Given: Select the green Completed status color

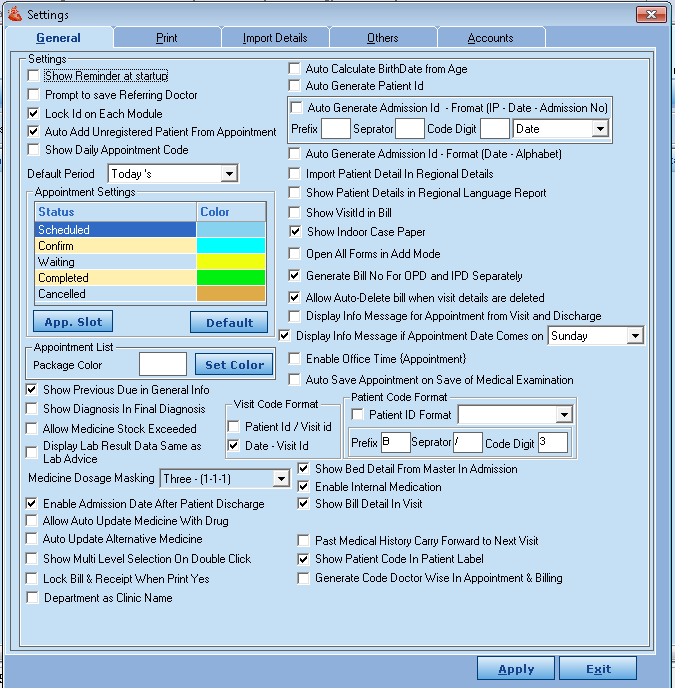Looking at the screenshot, I should pos(232,278).
